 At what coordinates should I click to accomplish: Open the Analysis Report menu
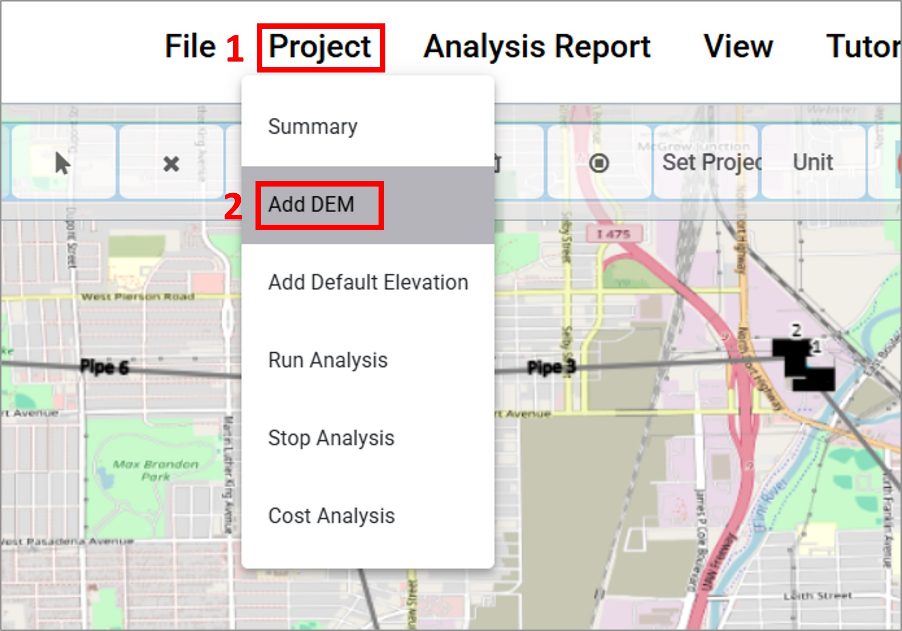[537, 47]
